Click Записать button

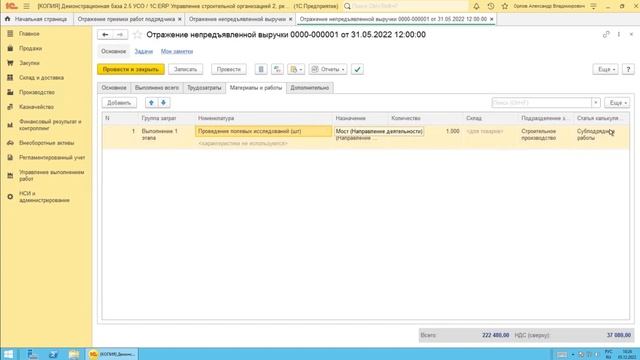(x=185, y=69)
